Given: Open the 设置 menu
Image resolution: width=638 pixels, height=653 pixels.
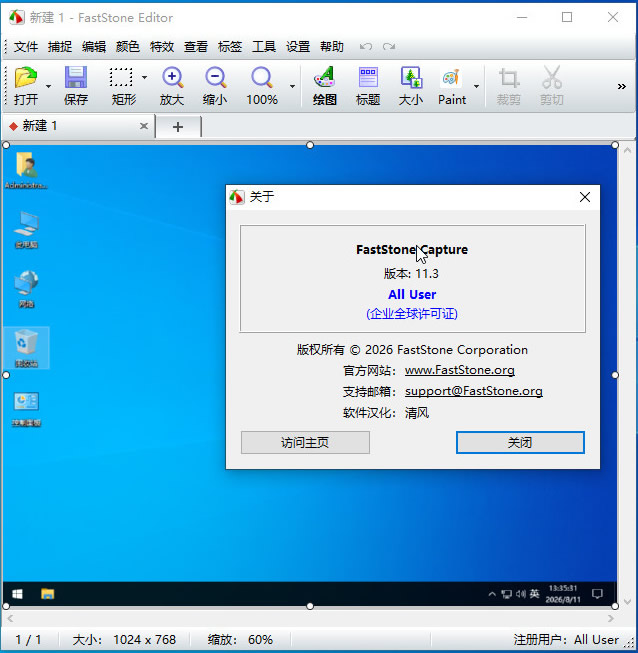Looking at the screenshot, I should click(x=298, y=47).
